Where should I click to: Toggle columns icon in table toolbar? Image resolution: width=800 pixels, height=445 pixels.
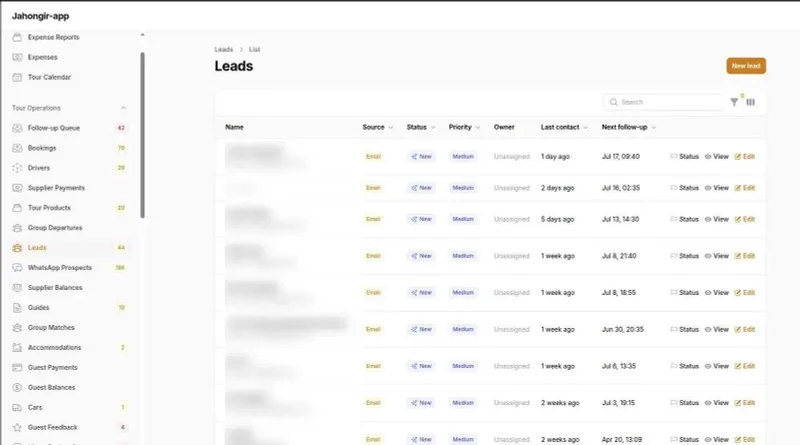tap(751, 102)
